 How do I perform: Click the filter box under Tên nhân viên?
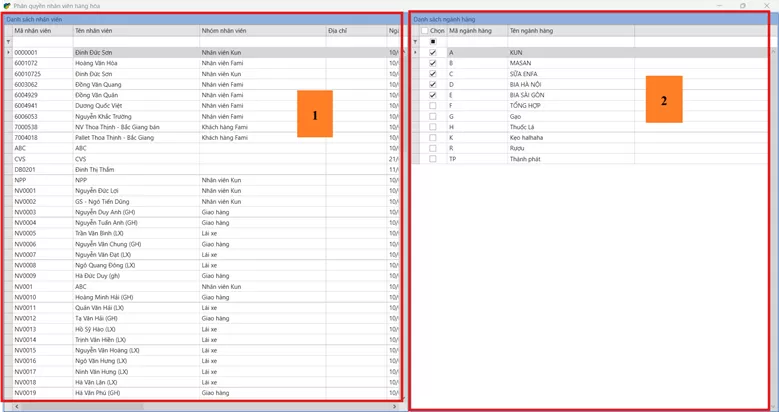click(136, 42)
